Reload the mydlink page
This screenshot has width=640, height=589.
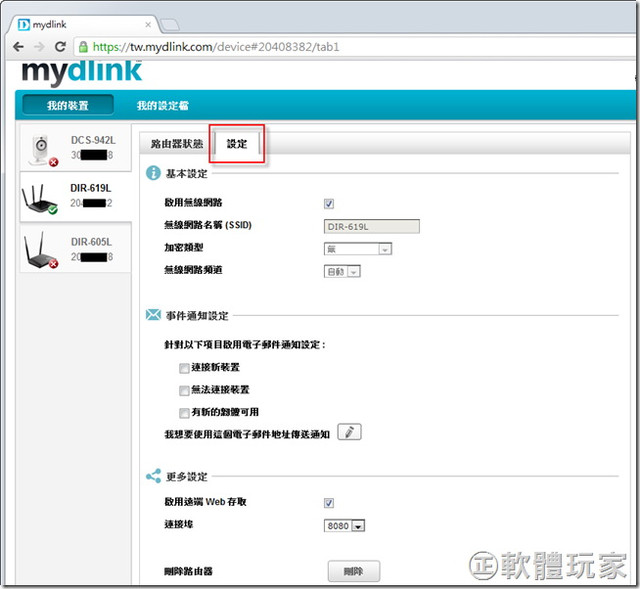[60, 47]
